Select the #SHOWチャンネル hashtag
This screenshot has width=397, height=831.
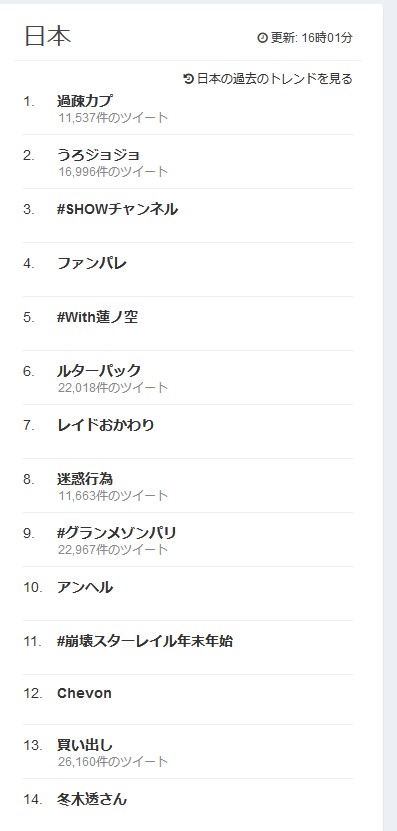(x=117, y=209)
